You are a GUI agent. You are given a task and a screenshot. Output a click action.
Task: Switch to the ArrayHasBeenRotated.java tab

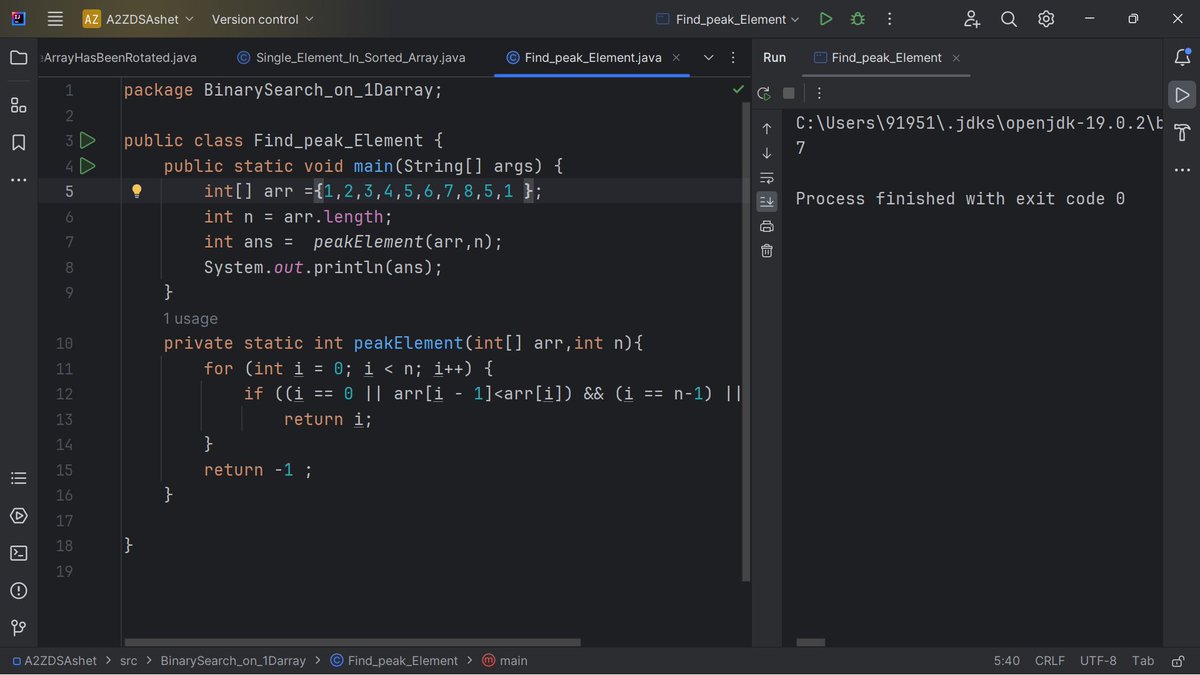click(x=120, y=58)
